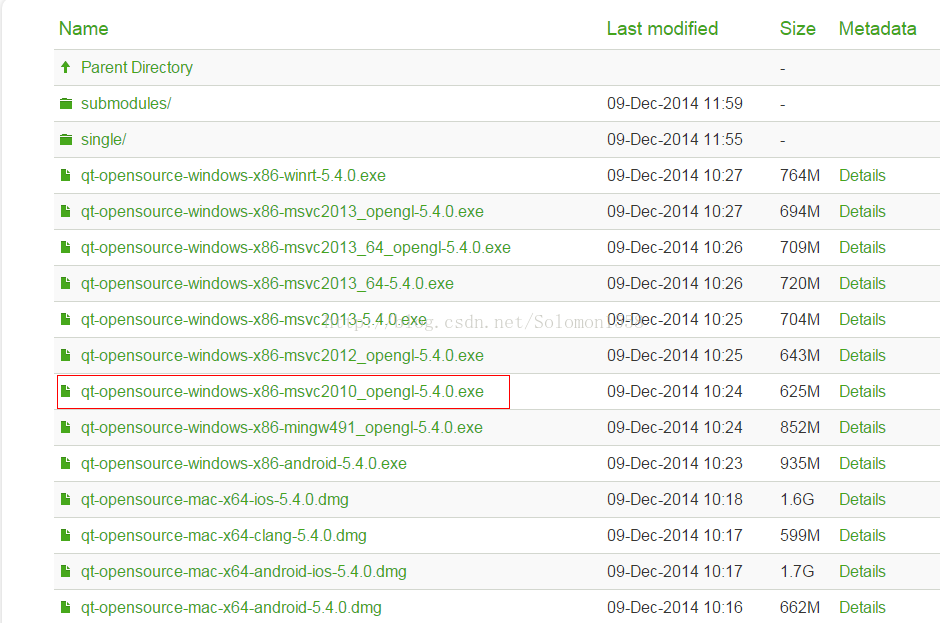Sort by the Name column header
Screen dimensions: 948x623
(x=83, y=28)
